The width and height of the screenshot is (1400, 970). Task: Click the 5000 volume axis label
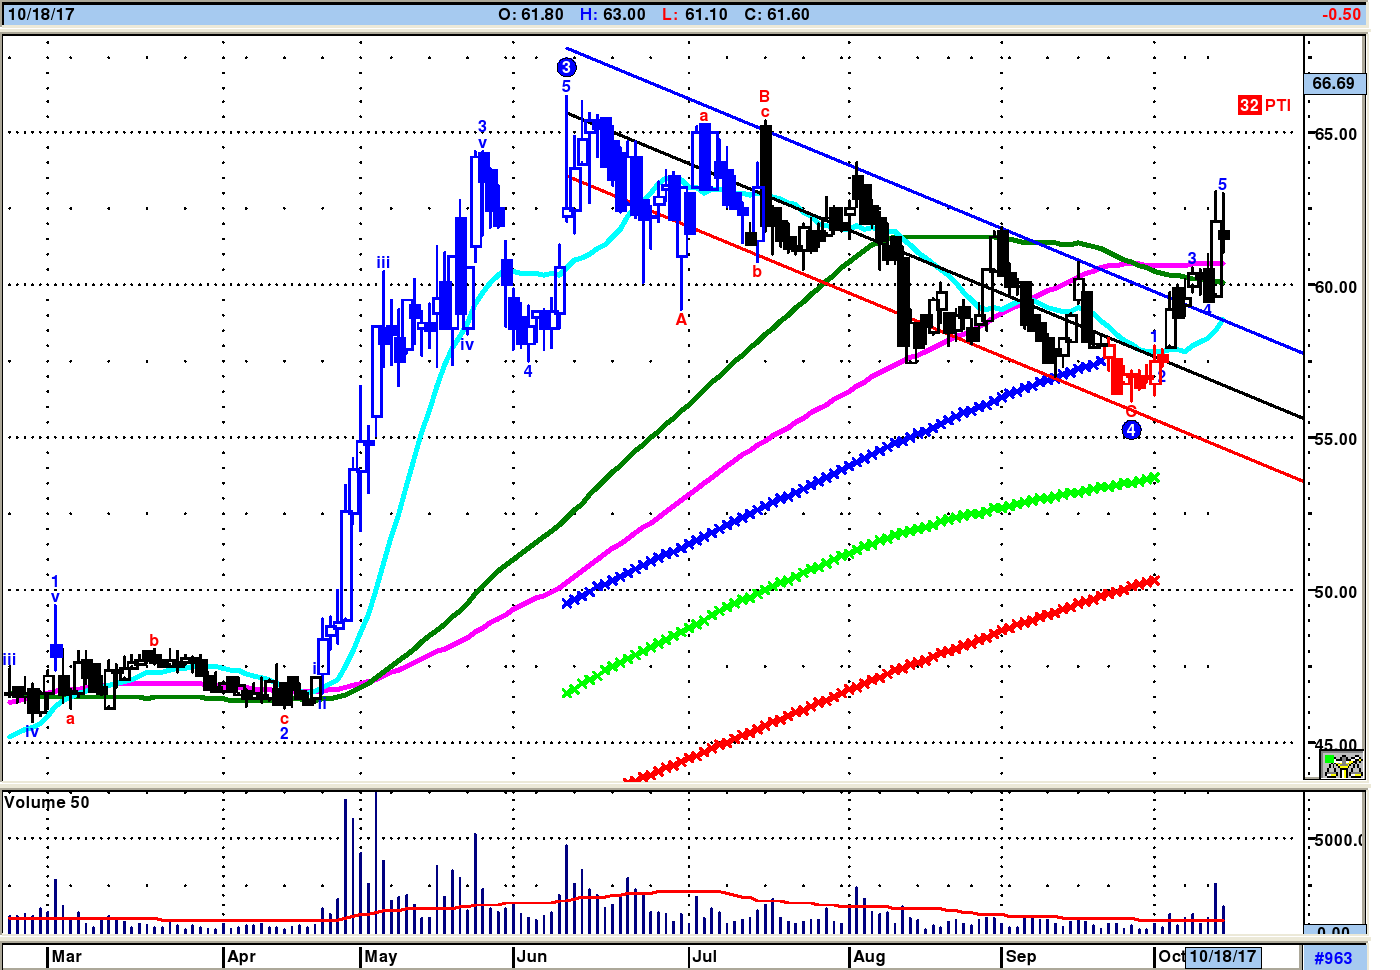tap(1336, 840)
